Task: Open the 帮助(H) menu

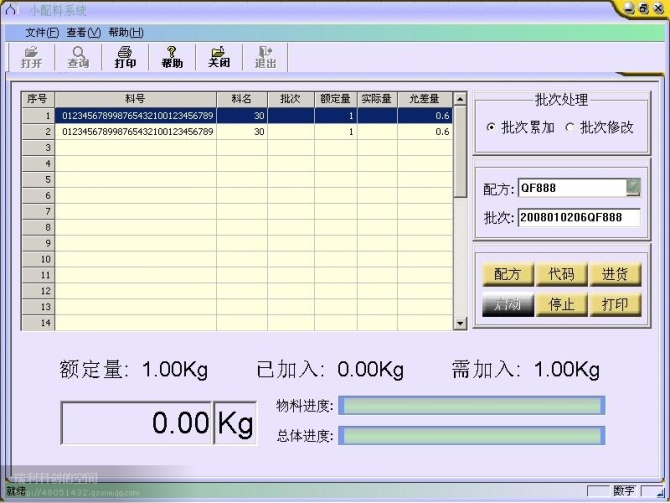Action: coord(126,33)
